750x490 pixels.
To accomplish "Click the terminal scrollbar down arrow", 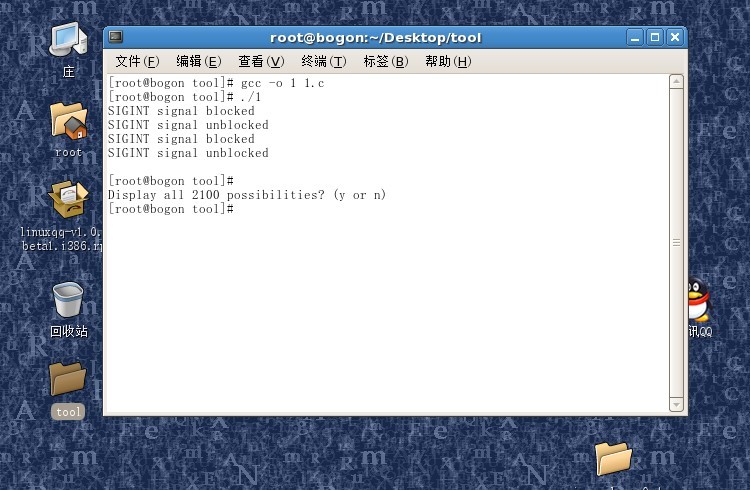I will coord(676,405).
